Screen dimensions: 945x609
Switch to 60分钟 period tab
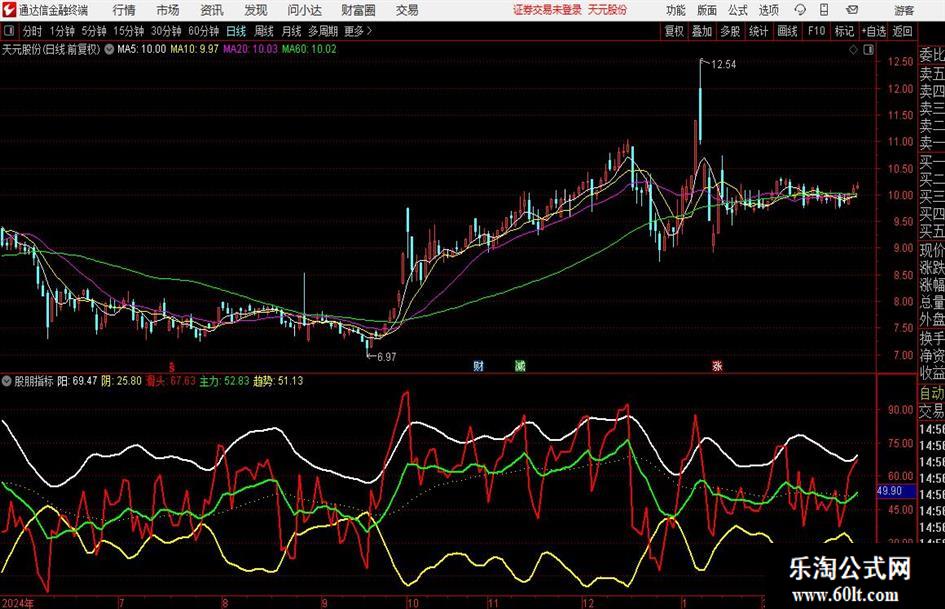203,31
